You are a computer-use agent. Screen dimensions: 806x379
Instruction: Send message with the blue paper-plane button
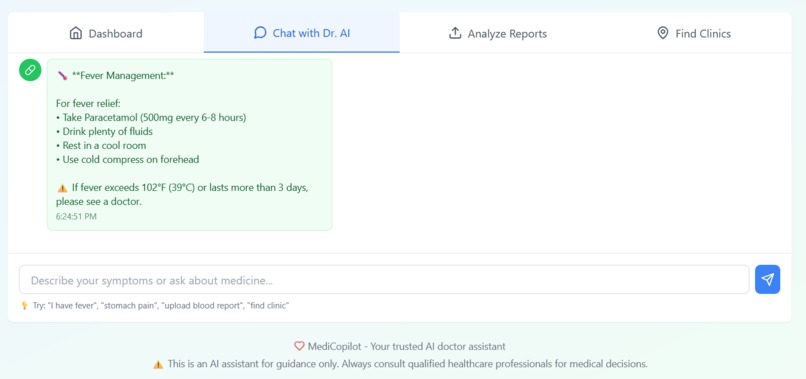[767, 279]
